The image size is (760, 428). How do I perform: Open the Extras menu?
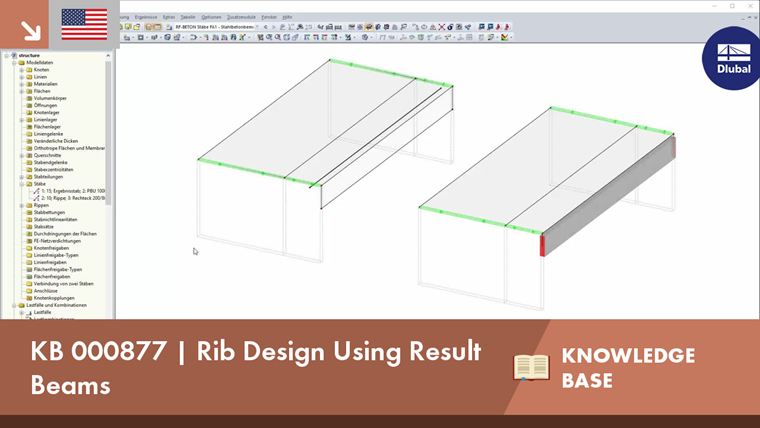(169, 17)
